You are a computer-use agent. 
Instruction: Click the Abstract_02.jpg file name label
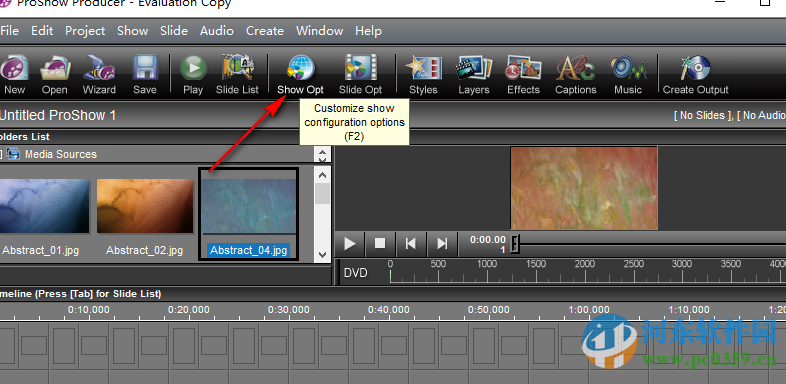(144, 250)
